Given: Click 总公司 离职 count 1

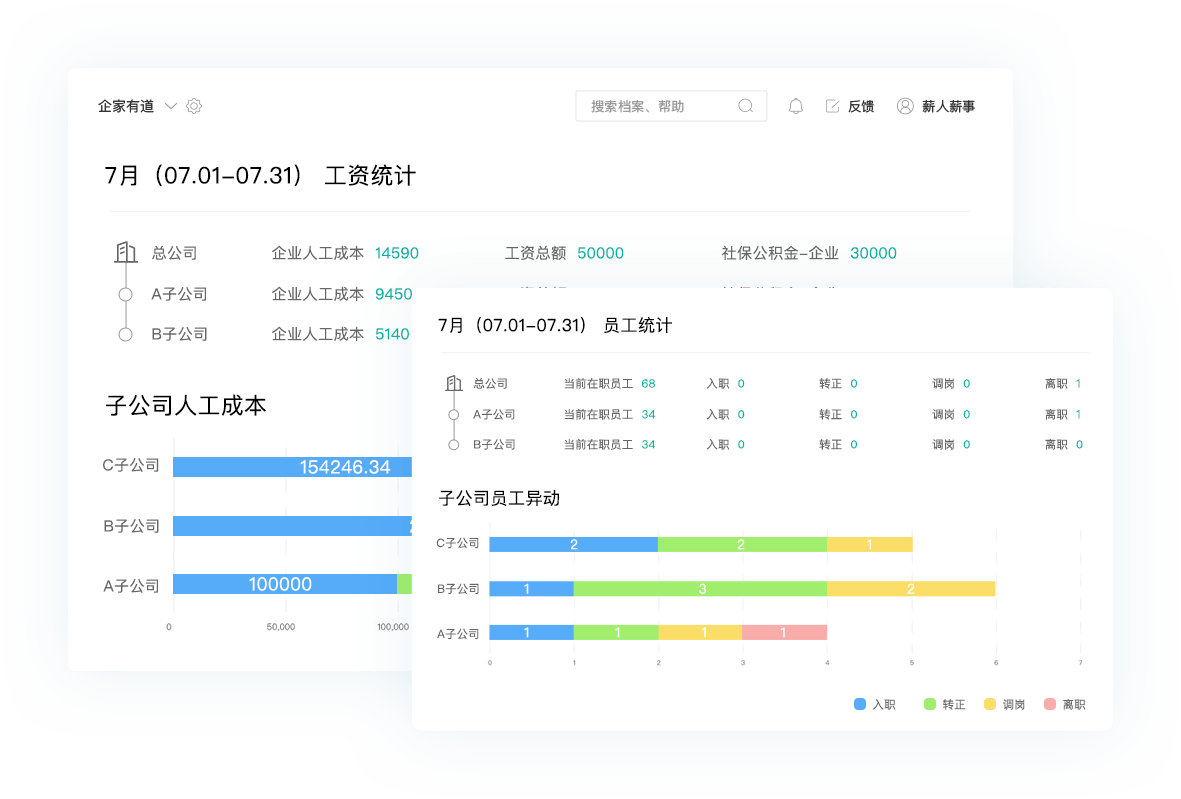Looking at the screenshot, I should click(1079, 383).
